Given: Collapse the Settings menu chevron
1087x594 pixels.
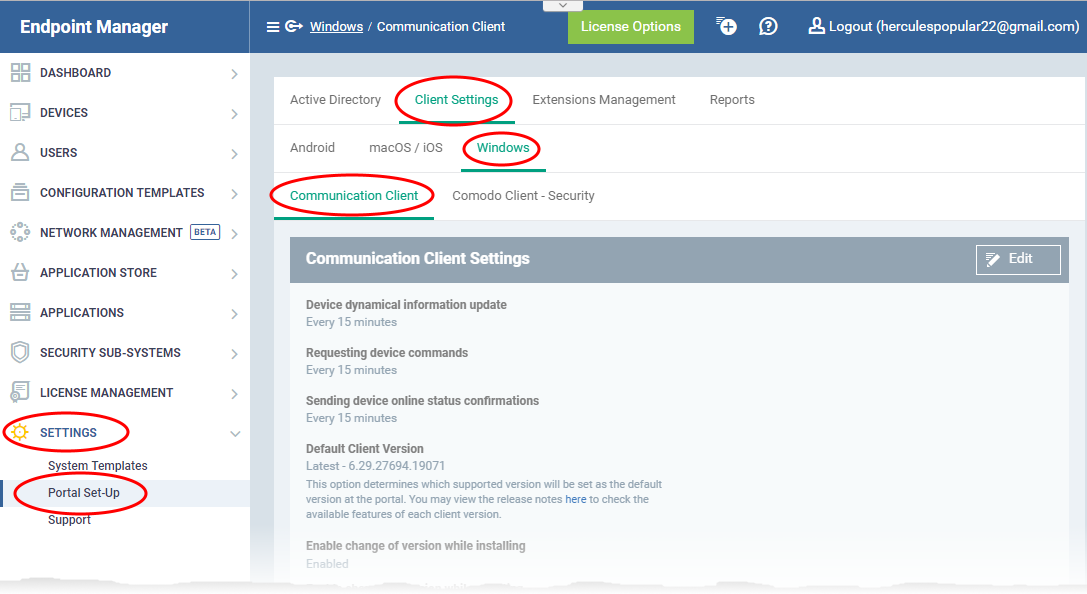Looking at the screenshot, I should click(235, 434).
